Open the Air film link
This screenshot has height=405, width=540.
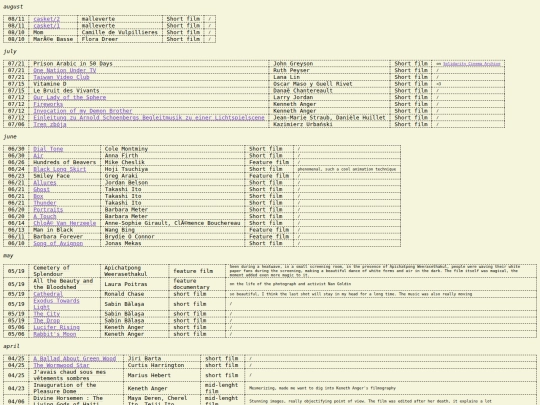(38, 156)
